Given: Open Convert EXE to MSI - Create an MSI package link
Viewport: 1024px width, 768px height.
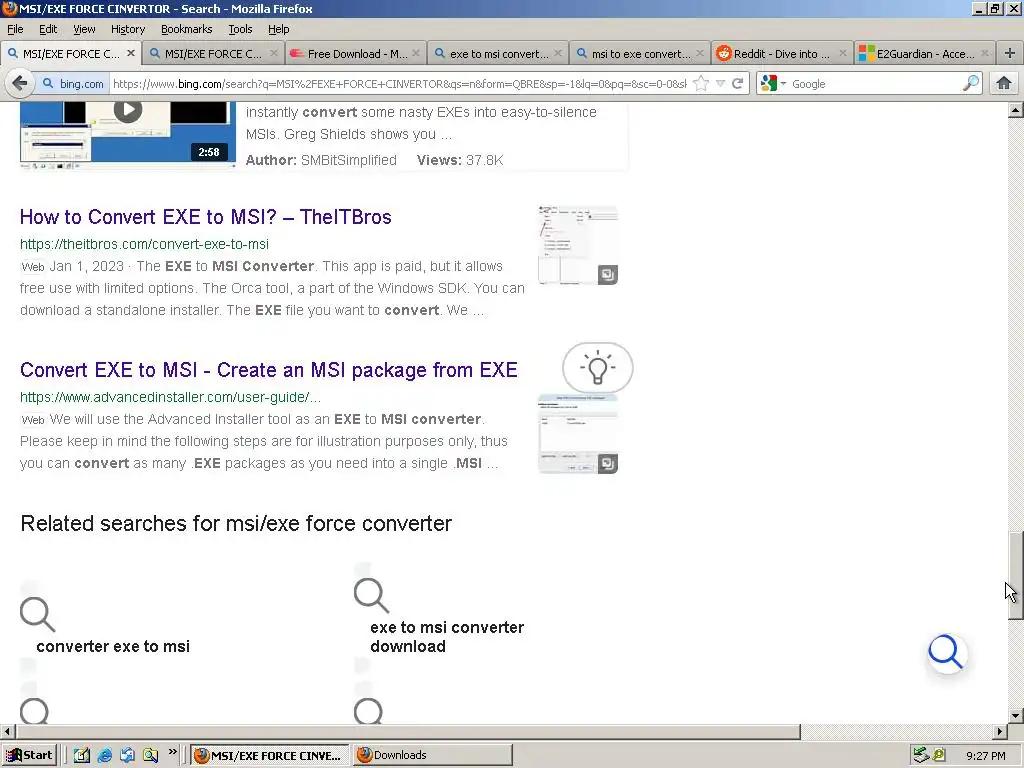Looking at the screenshot, I should coord(268,370).
